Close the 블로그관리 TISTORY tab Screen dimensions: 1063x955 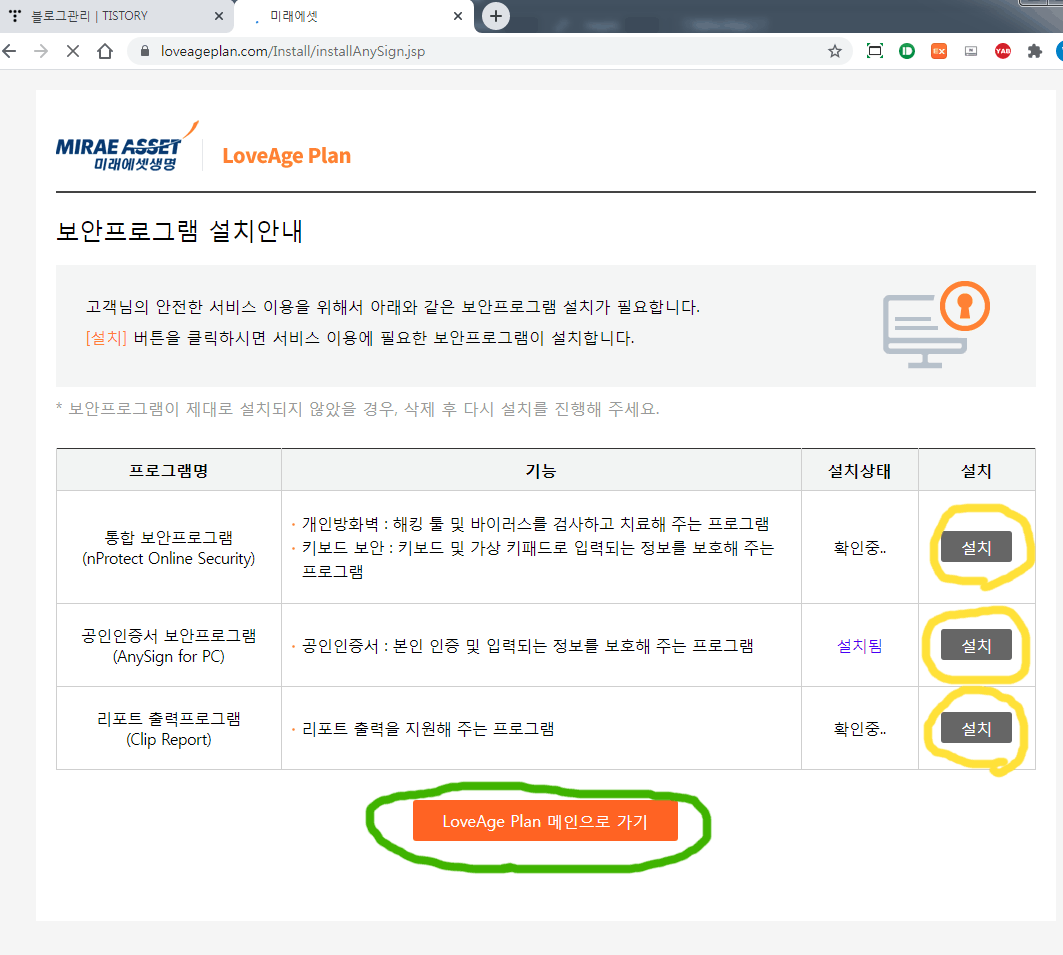click(x=218, y=16)
